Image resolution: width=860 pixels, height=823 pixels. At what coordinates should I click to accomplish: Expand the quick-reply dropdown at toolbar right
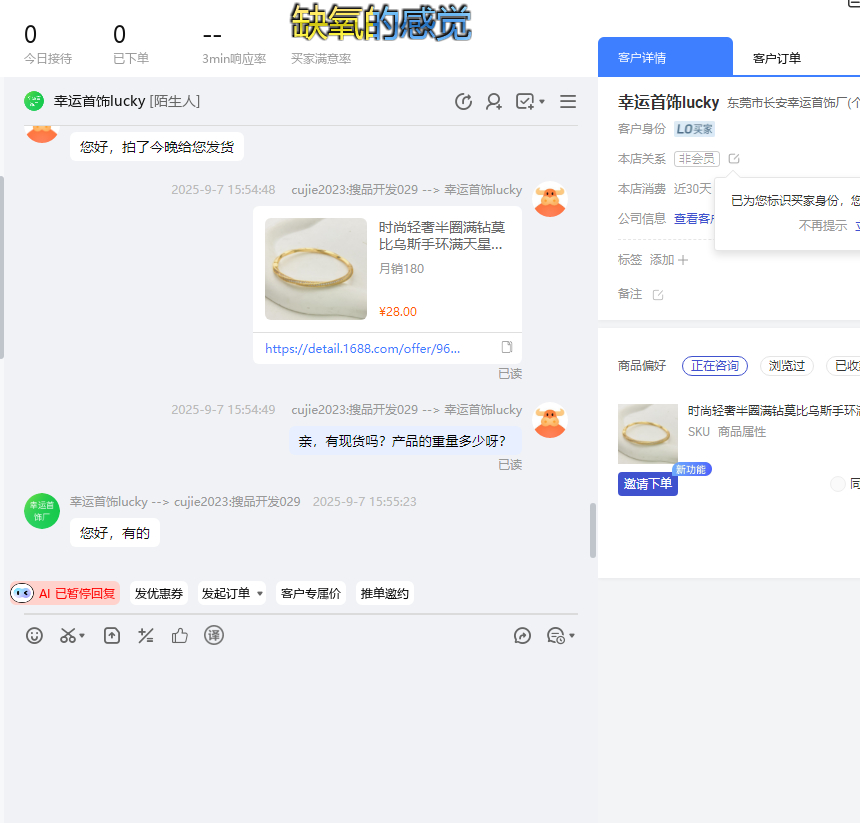[572, 636]
